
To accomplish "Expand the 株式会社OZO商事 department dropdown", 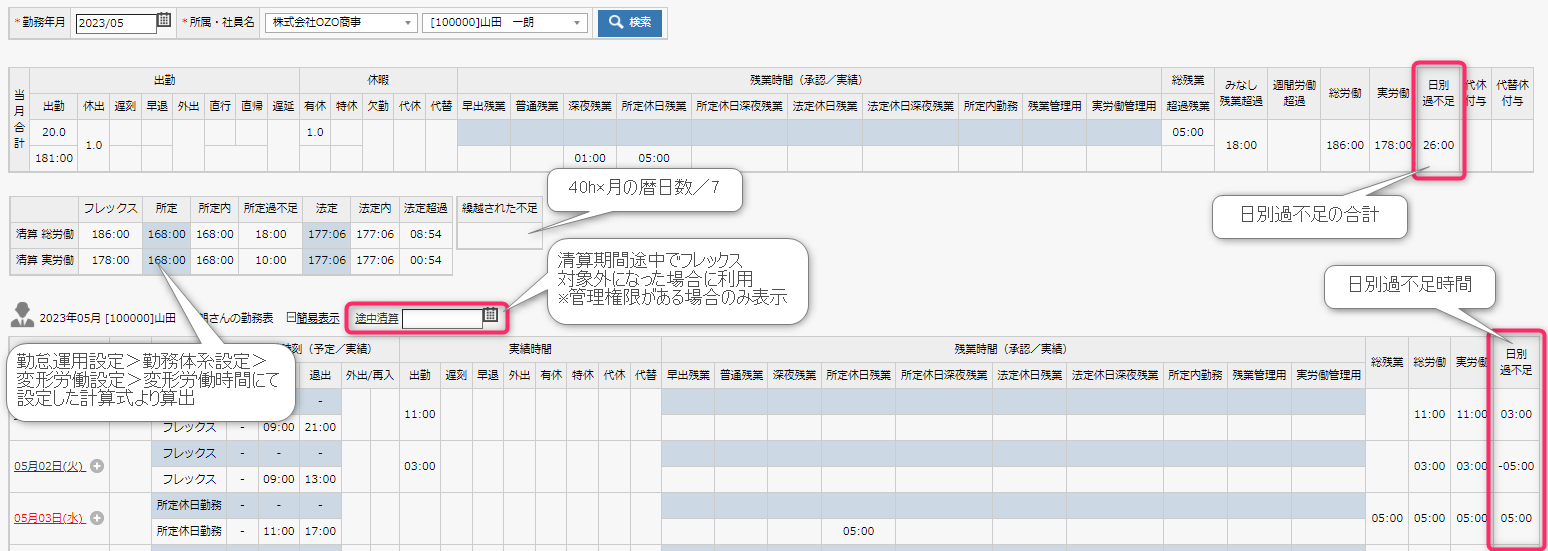I will tap(340, 23).
